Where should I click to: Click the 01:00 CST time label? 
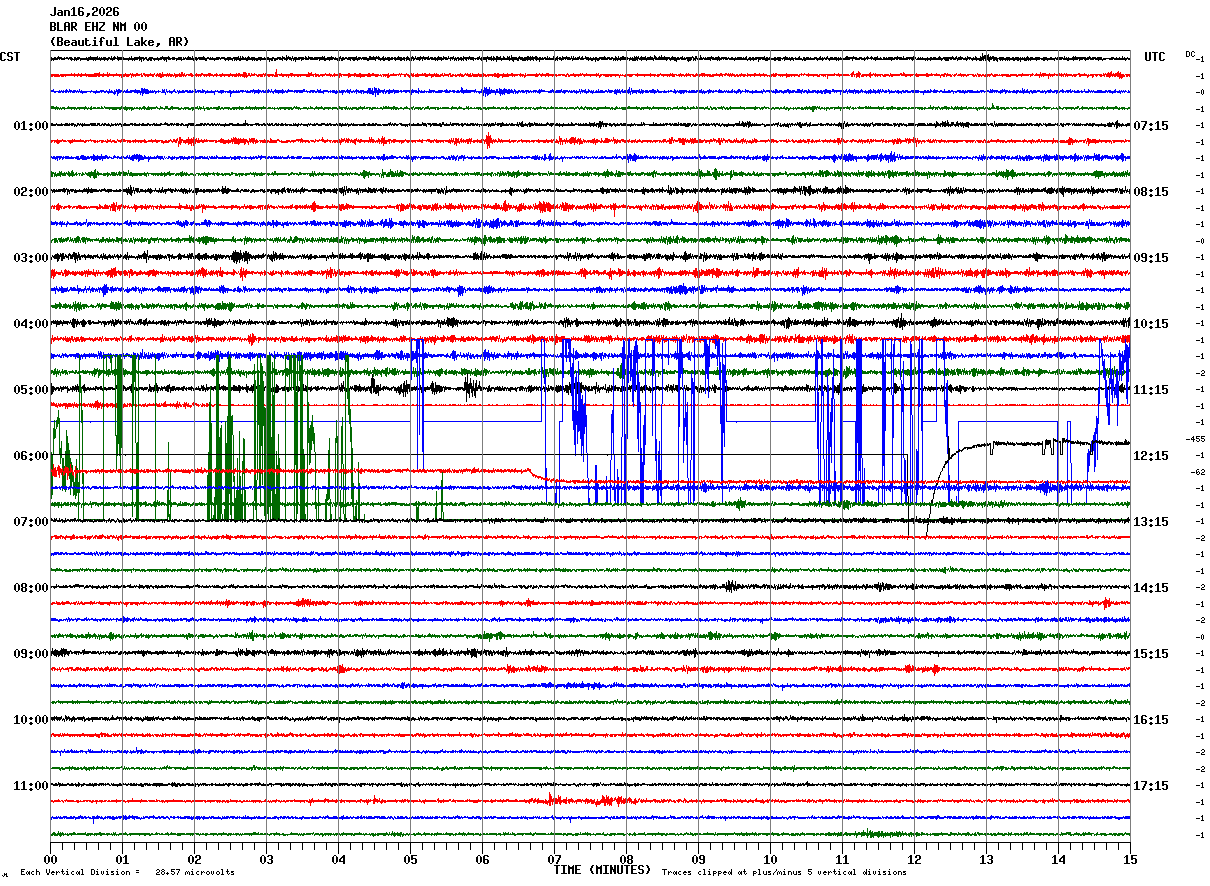(x=31, y=126)
